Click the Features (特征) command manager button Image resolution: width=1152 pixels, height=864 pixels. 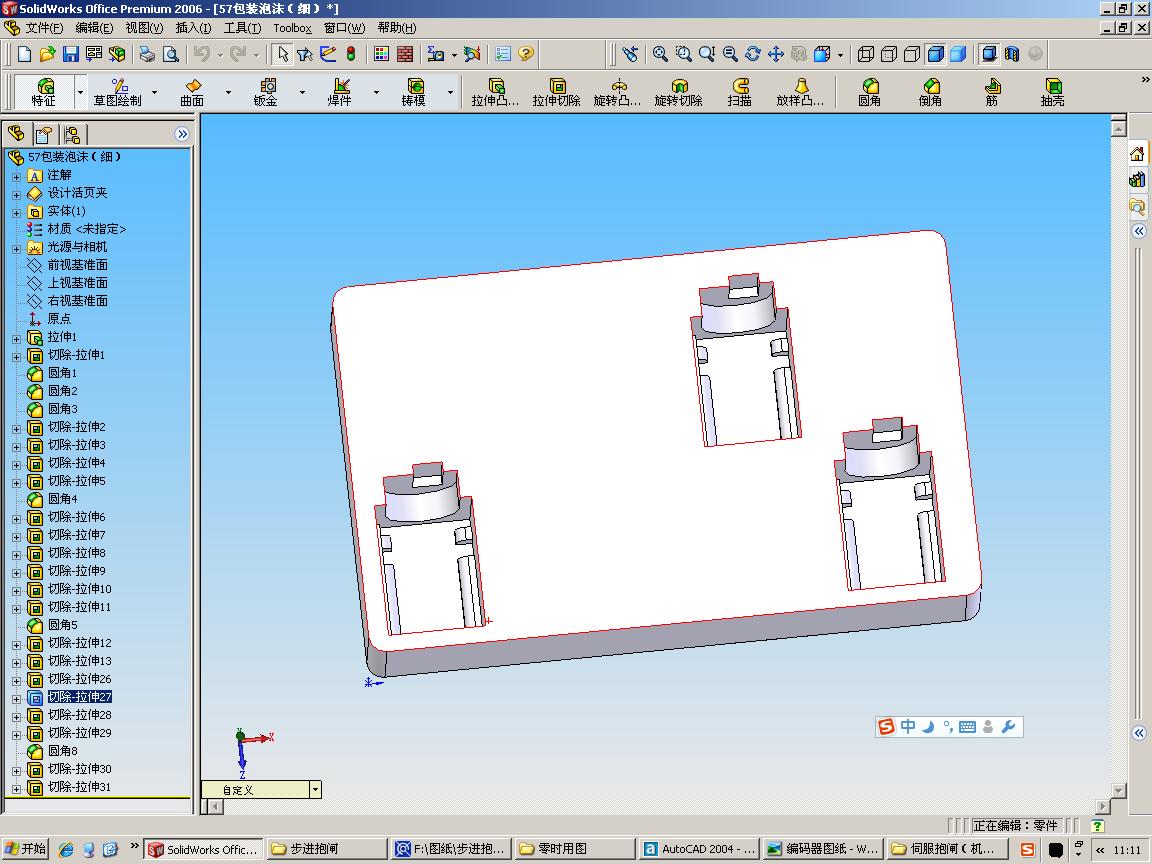(x=44, y=93)
